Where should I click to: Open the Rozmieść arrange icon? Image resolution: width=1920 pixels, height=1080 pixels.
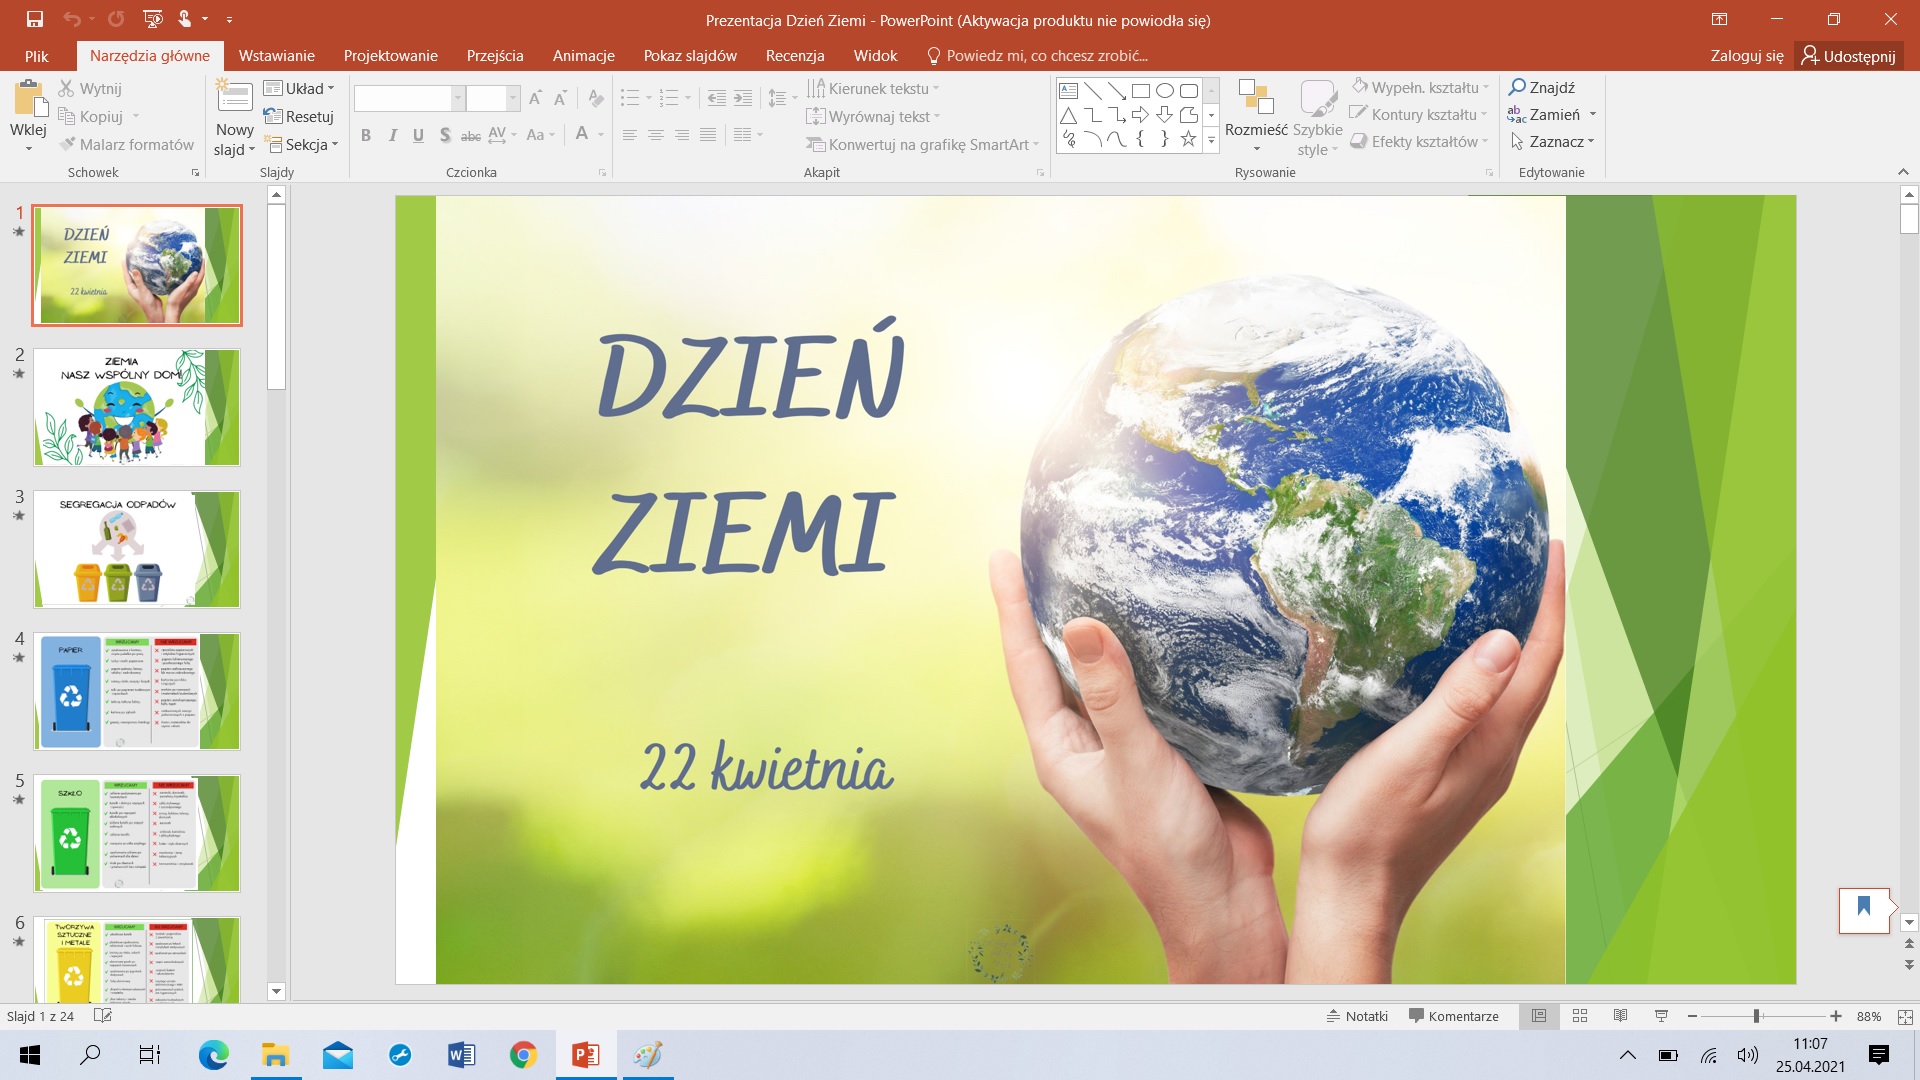point(1255,99)
